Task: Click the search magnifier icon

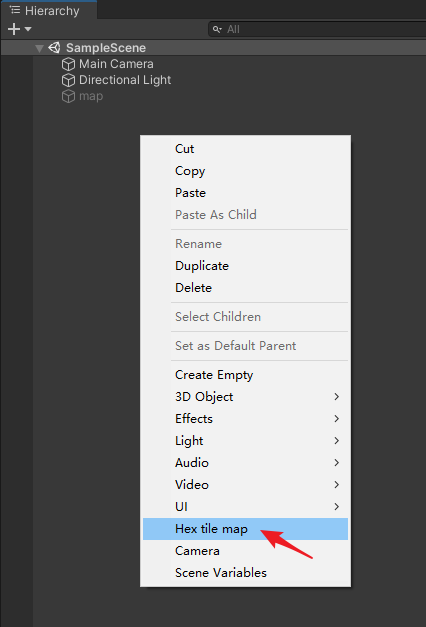Action: point(217,29)
